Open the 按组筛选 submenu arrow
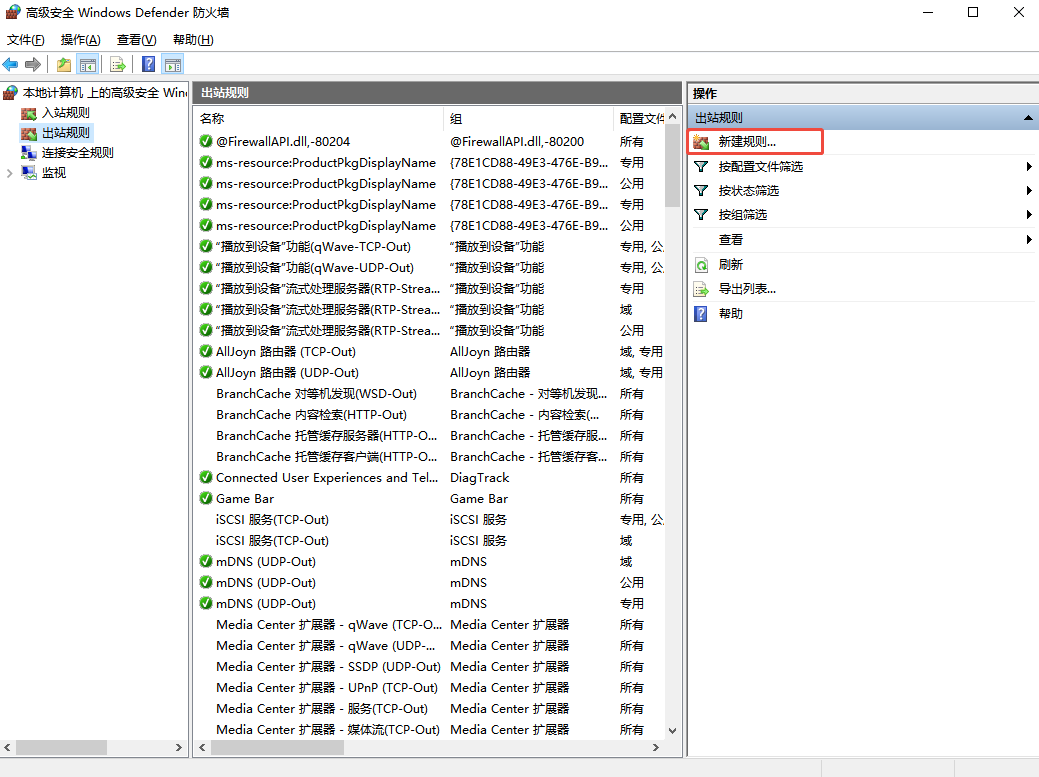The height and width of the screenshot is (777, 1039). 1028,215
